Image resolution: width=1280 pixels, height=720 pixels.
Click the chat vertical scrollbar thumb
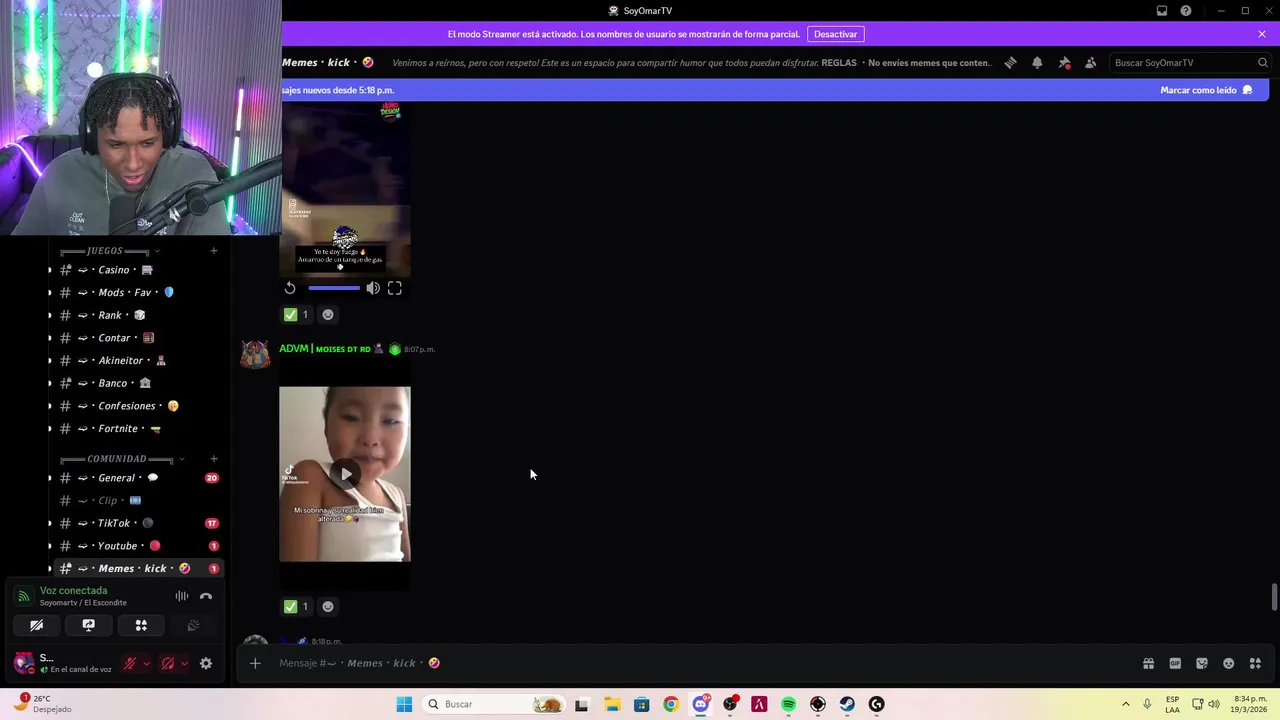1274,597
